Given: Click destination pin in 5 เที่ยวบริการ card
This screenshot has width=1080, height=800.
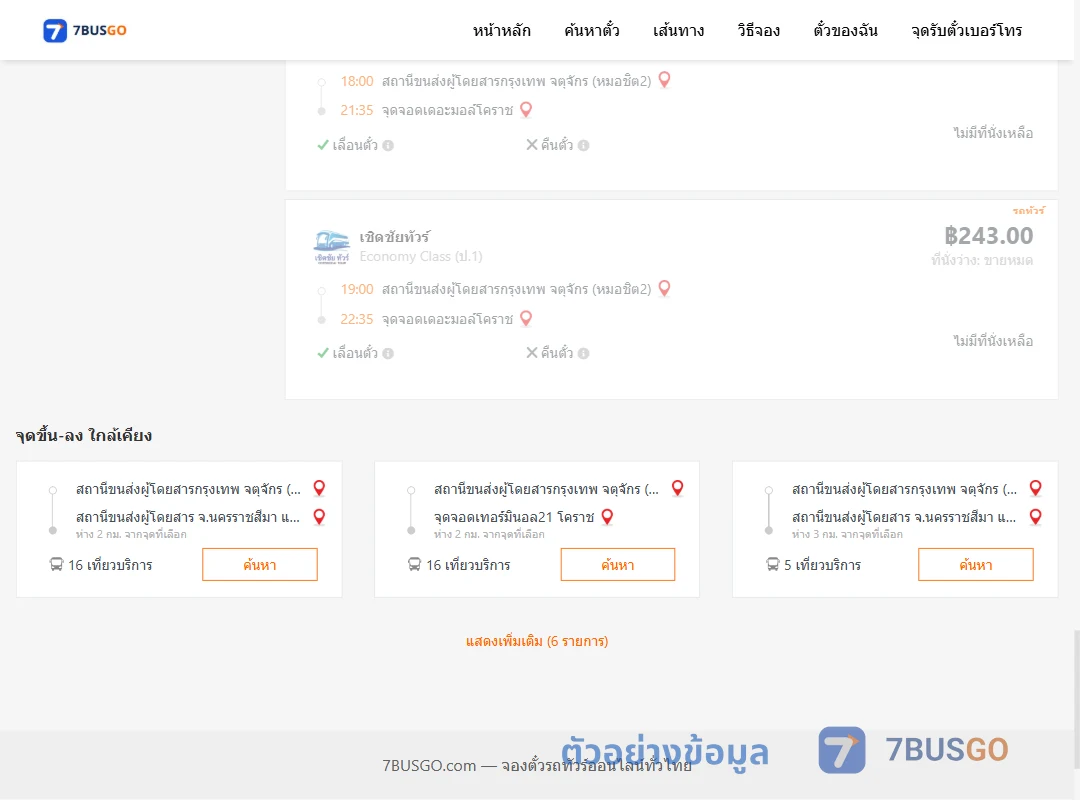Looking at the screenshot, I should 1035,517.
